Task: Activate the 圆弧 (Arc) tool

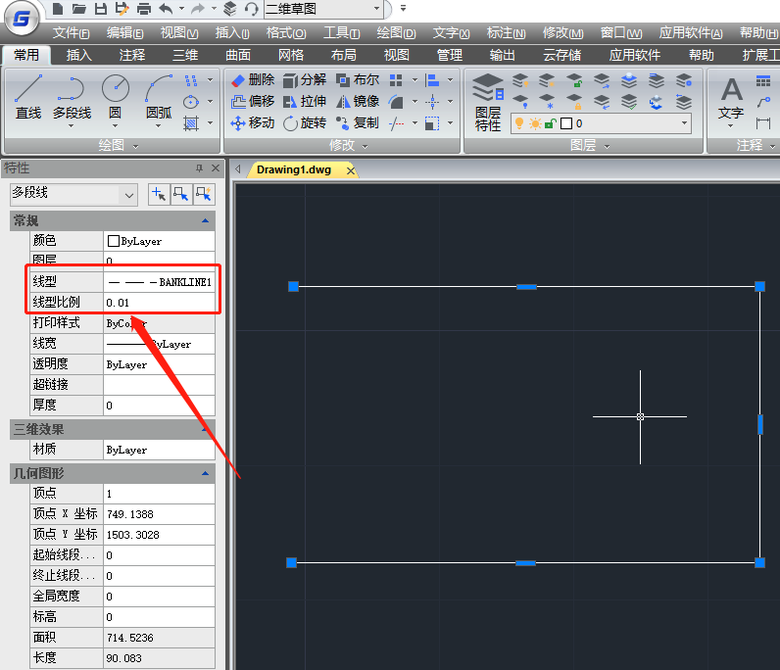Action: 158,98
